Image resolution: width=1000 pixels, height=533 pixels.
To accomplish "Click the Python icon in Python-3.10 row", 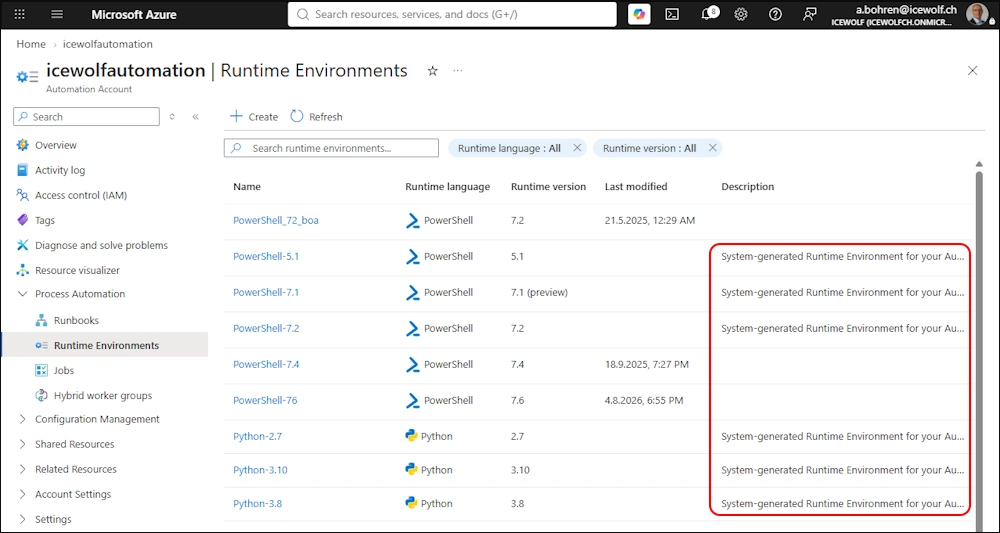I will (x=411, y=469).
